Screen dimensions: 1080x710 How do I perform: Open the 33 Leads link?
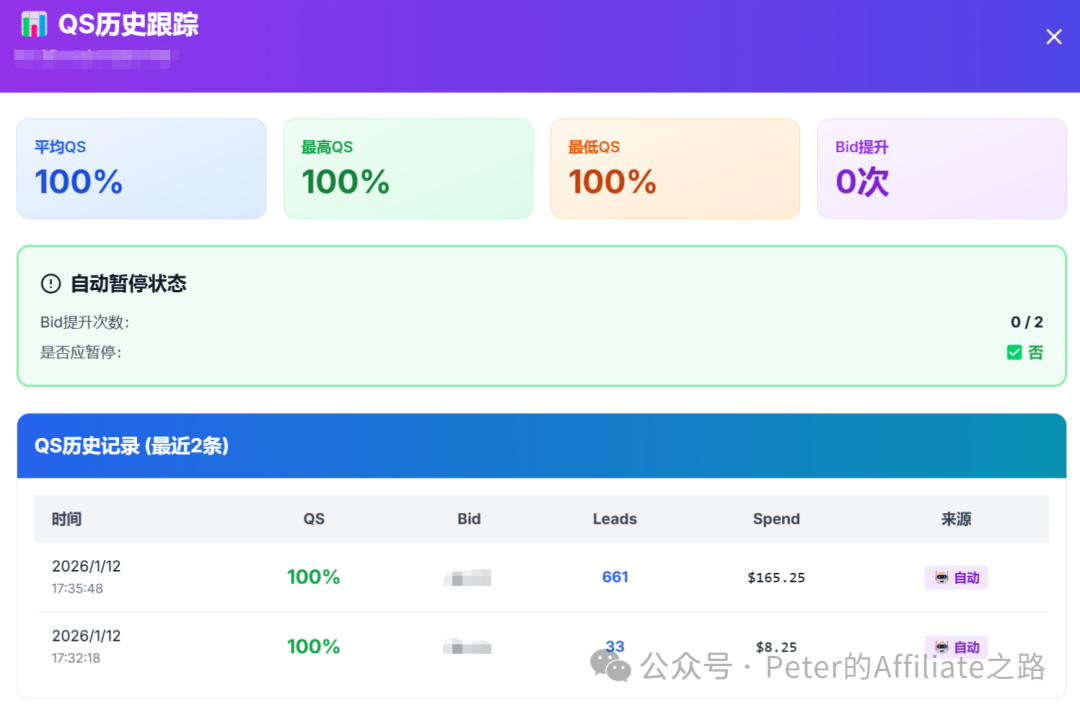tap(614, 647)
